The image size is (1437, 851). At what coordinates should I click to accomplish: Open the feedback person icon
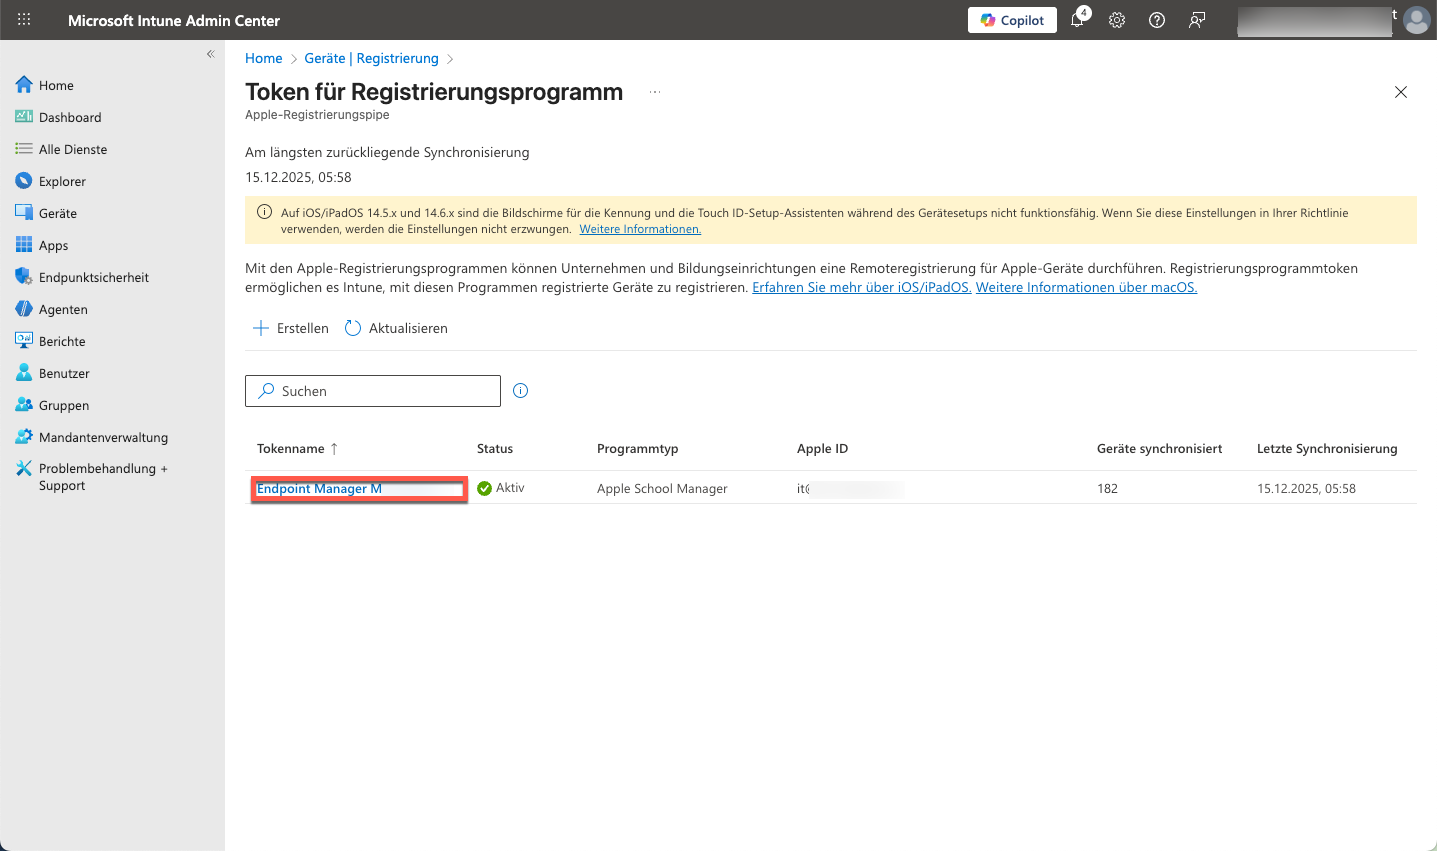(1197, 20)
